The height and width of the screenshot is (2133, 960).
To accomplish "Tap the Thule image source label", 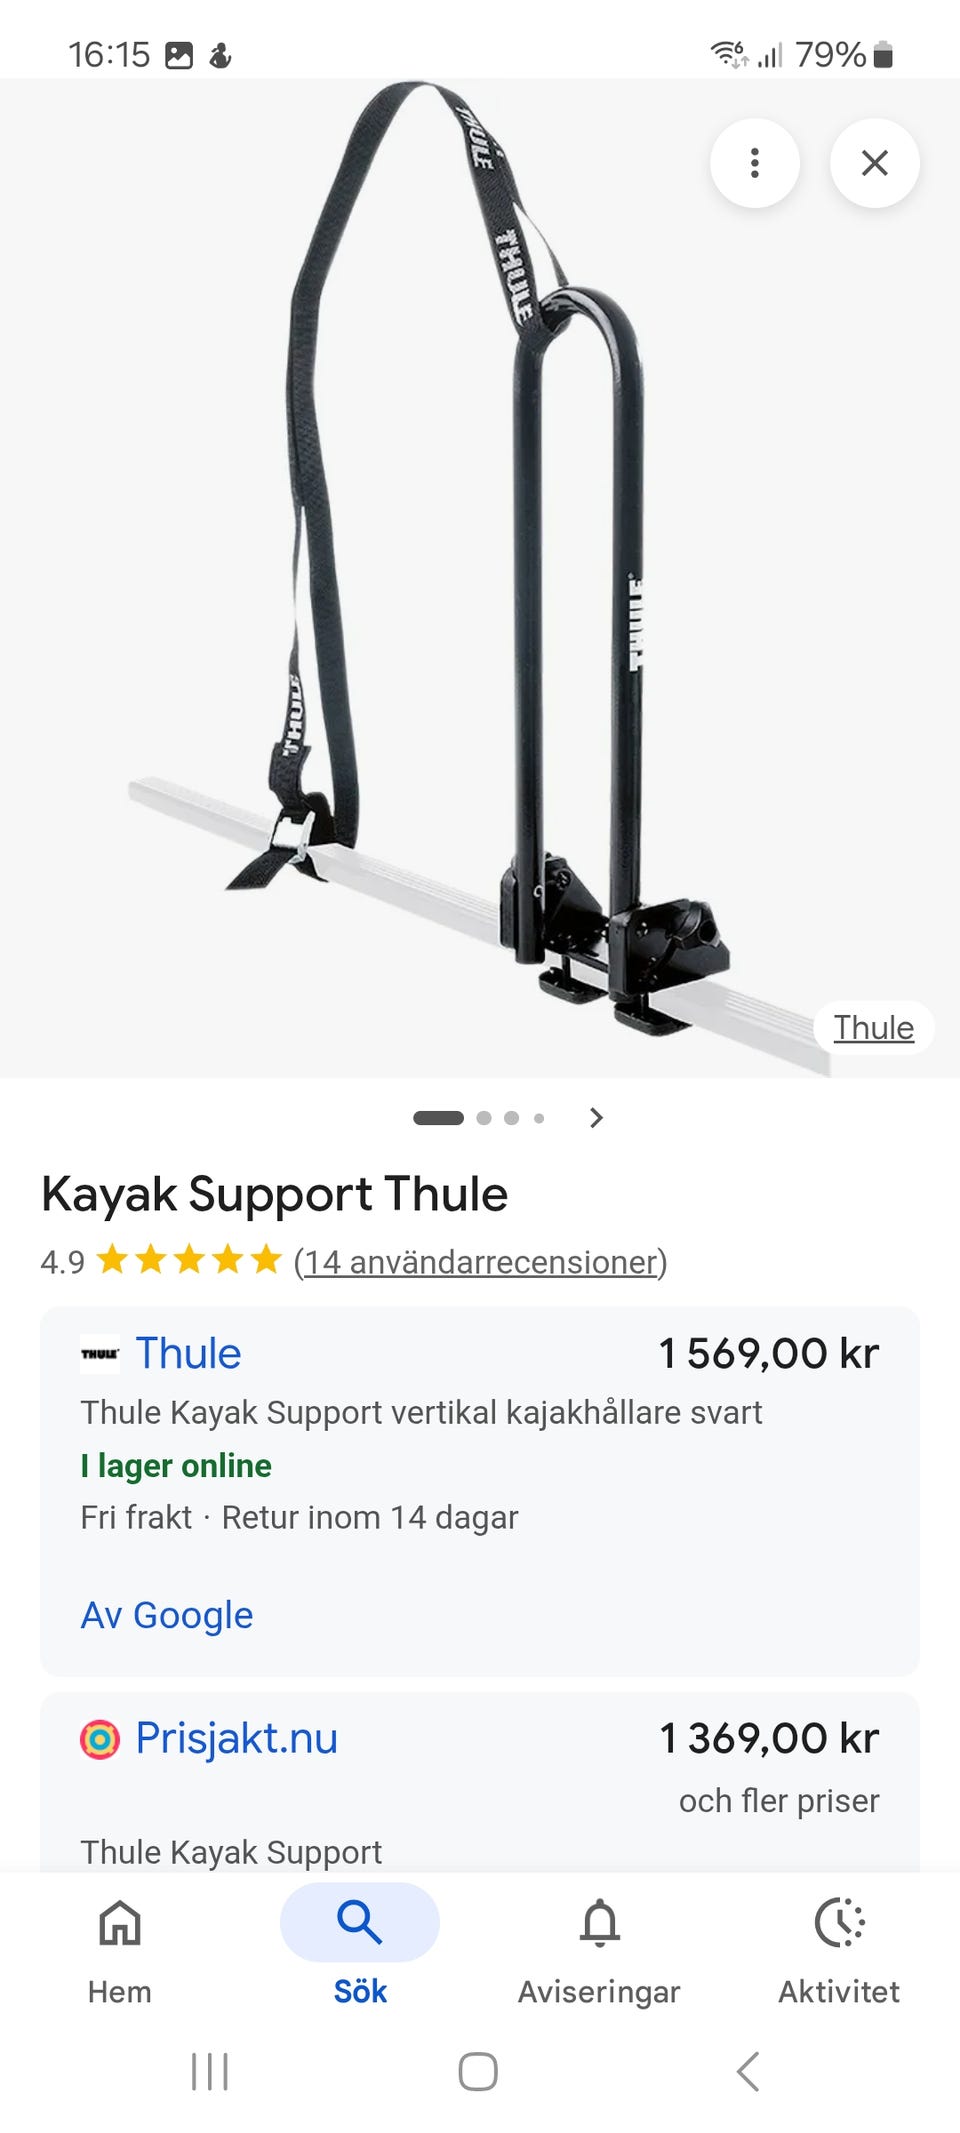I will [874, 1028].
